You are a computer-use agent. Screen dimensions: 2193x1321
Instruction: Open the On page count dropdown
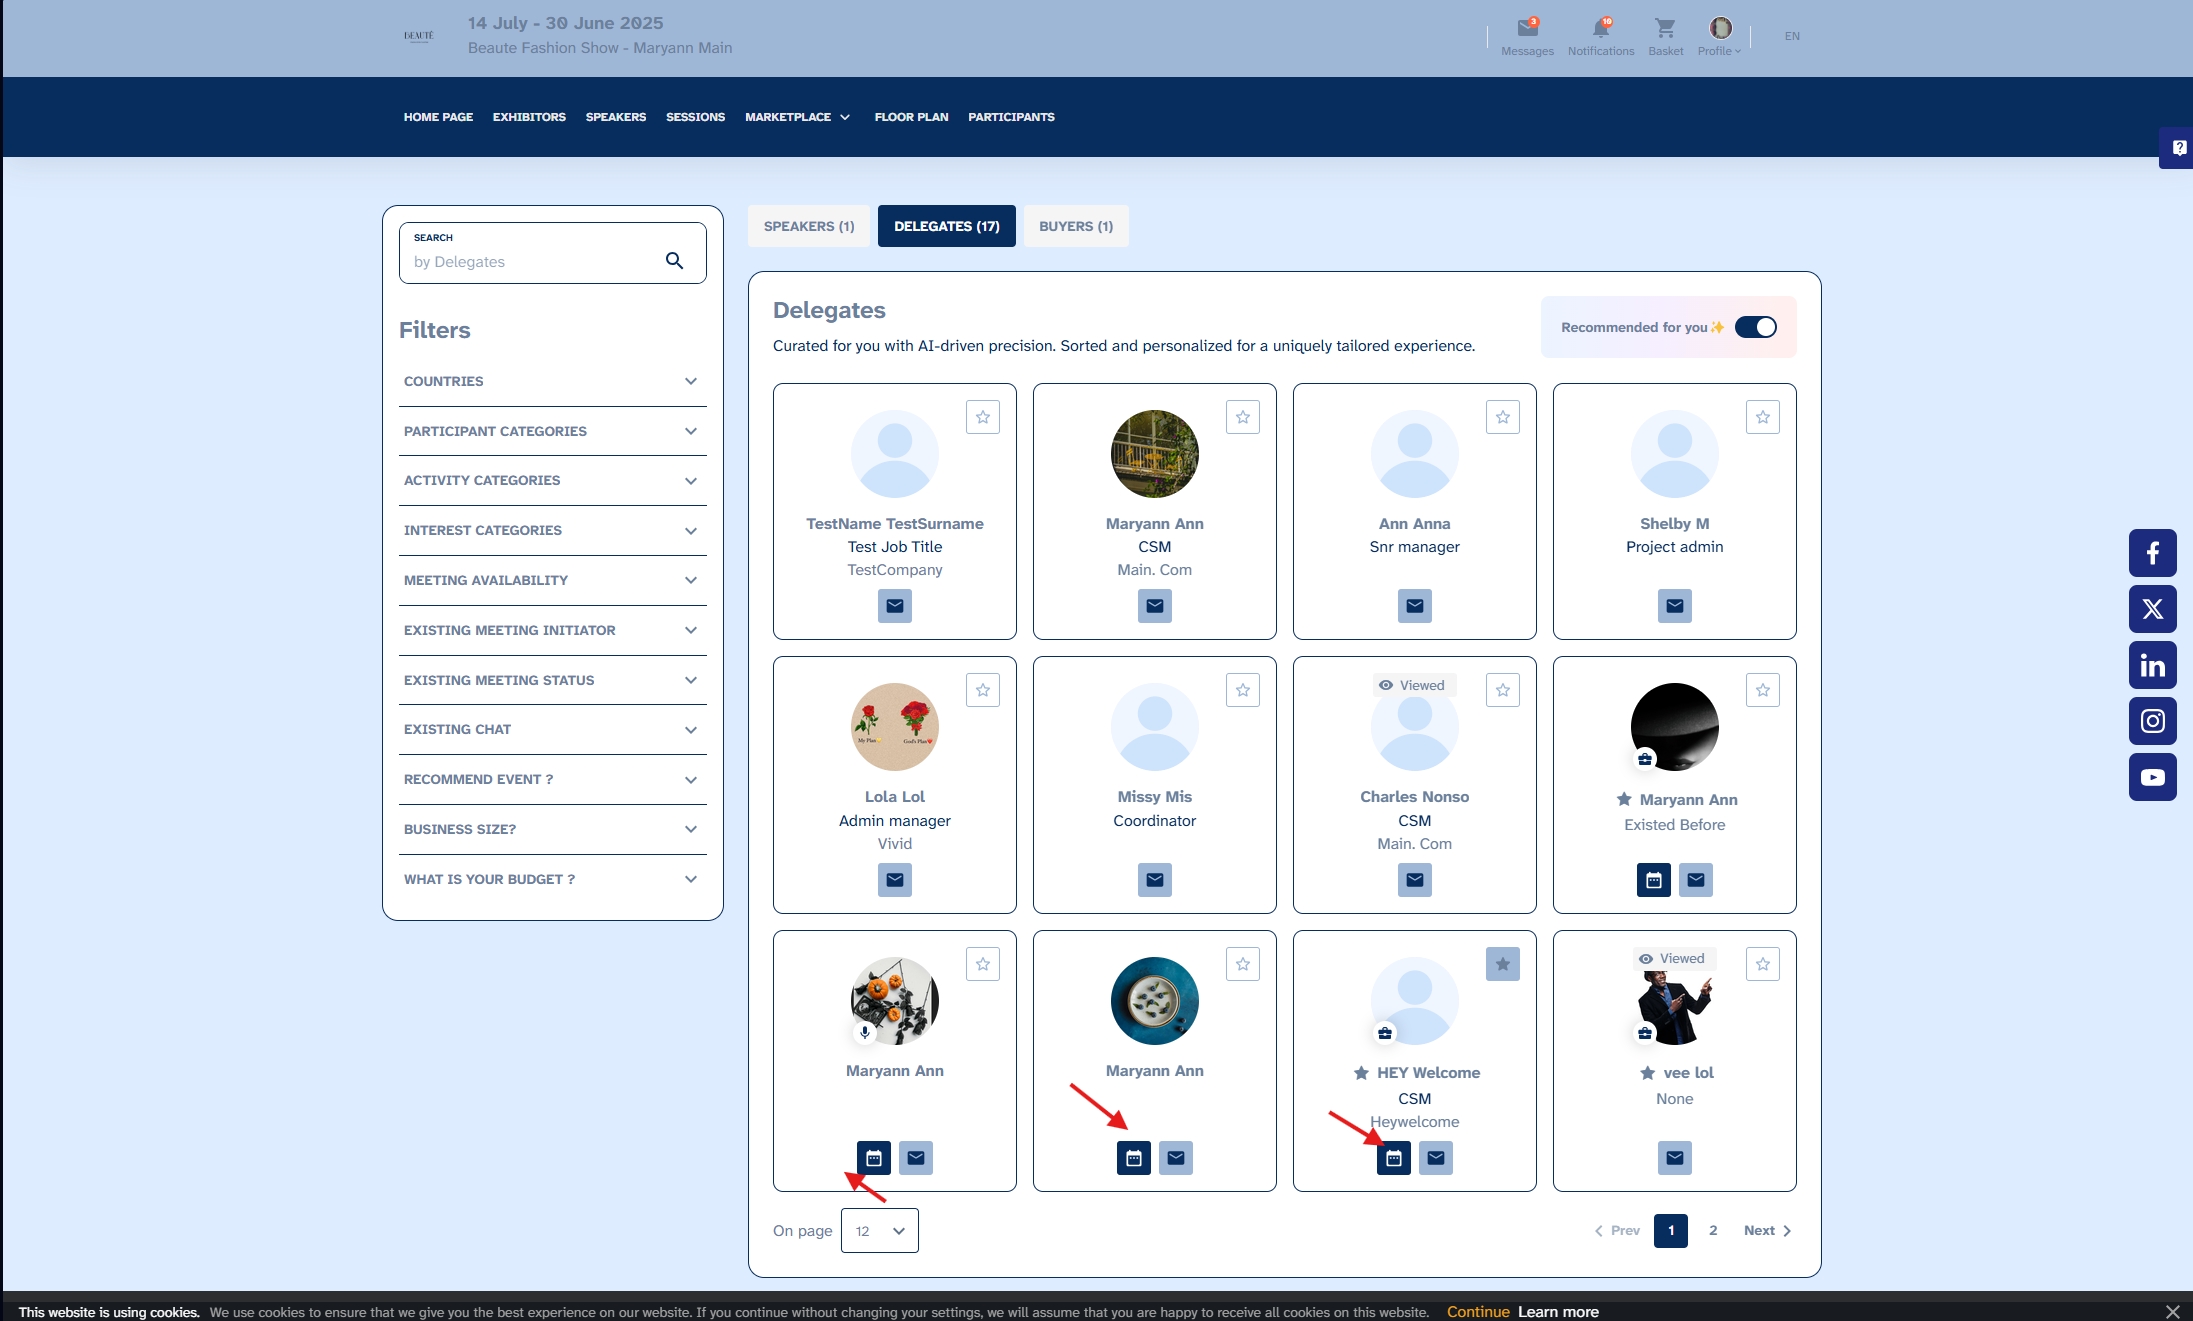(879, 1231)
